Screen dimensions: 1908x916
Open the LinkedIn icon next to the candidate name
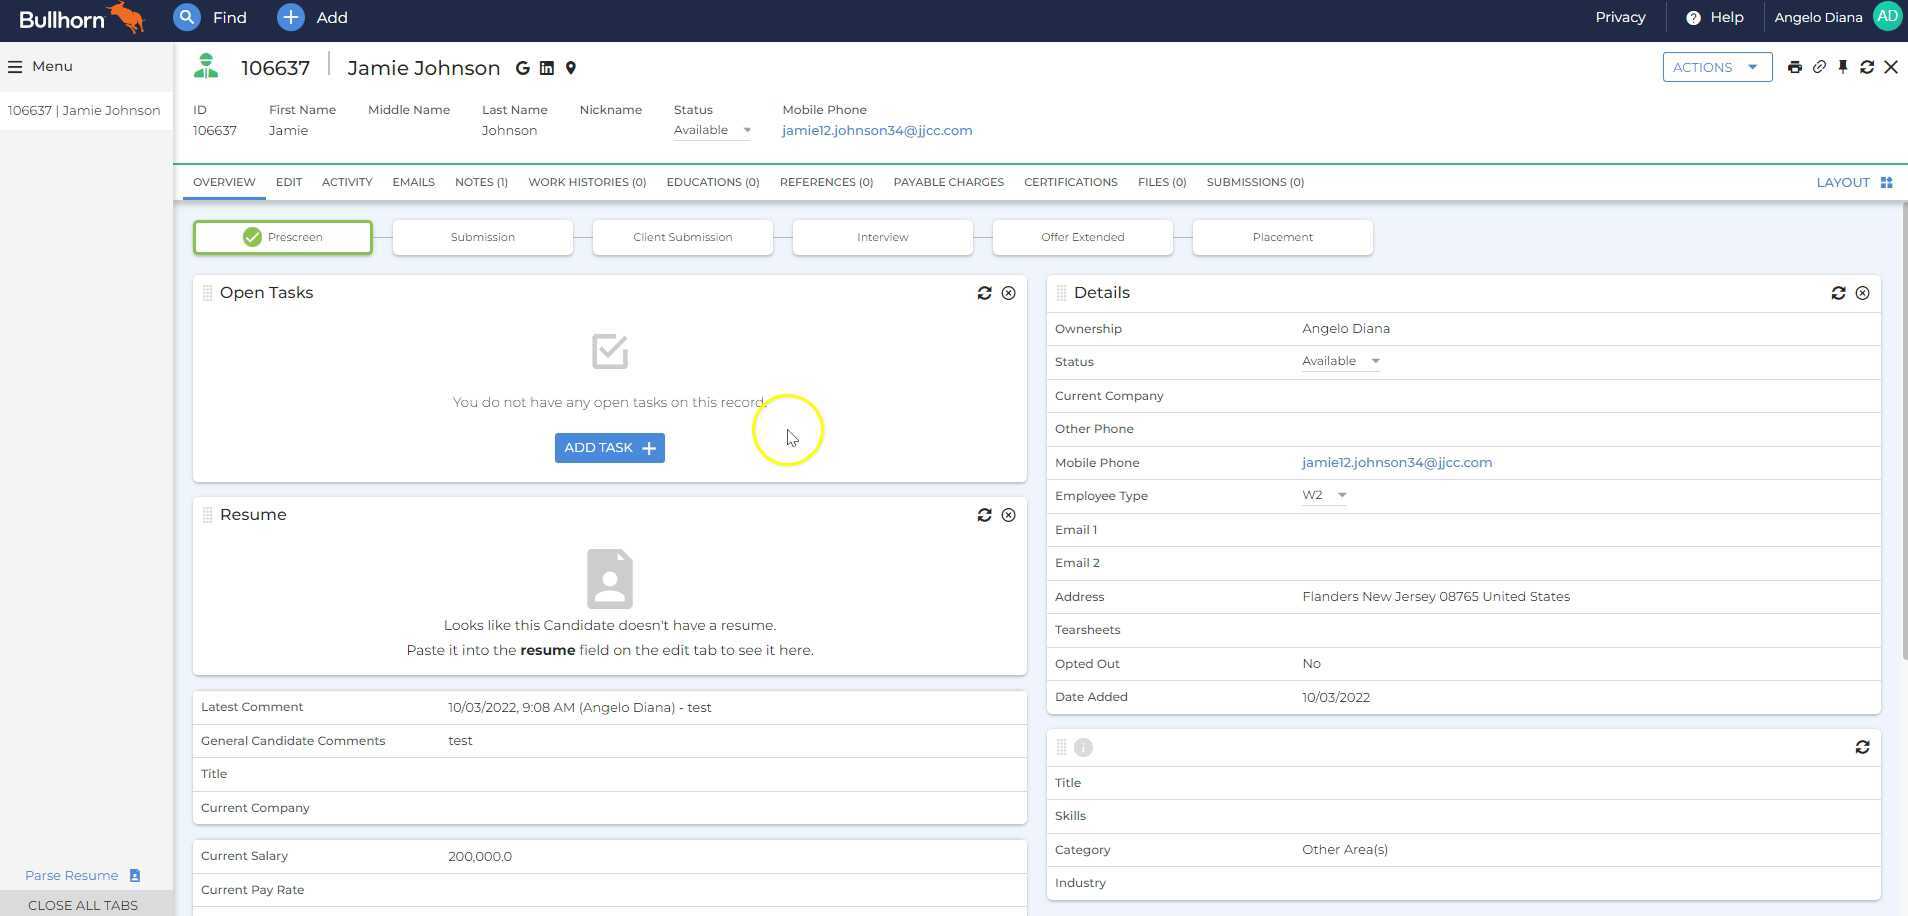(x=547, y=68)
